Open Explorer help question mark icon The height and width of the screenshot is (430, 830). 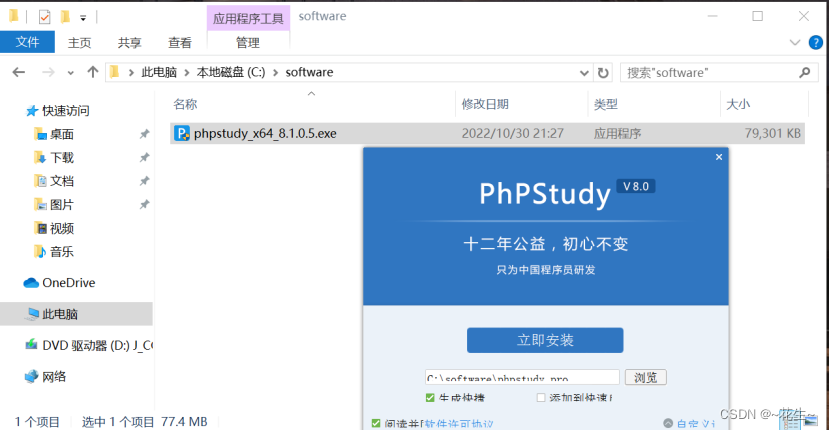click(816, 42)
